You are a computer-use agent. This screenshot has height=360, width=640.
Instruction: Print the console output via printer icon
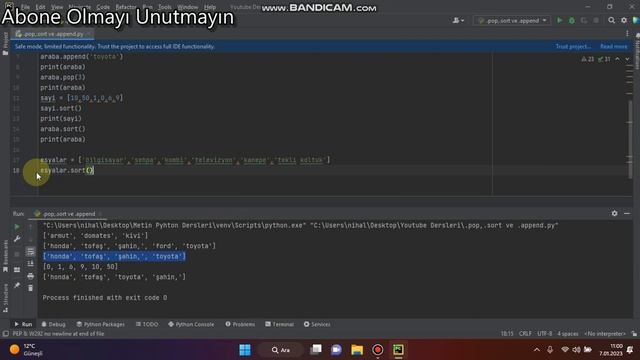pos(31,276)
